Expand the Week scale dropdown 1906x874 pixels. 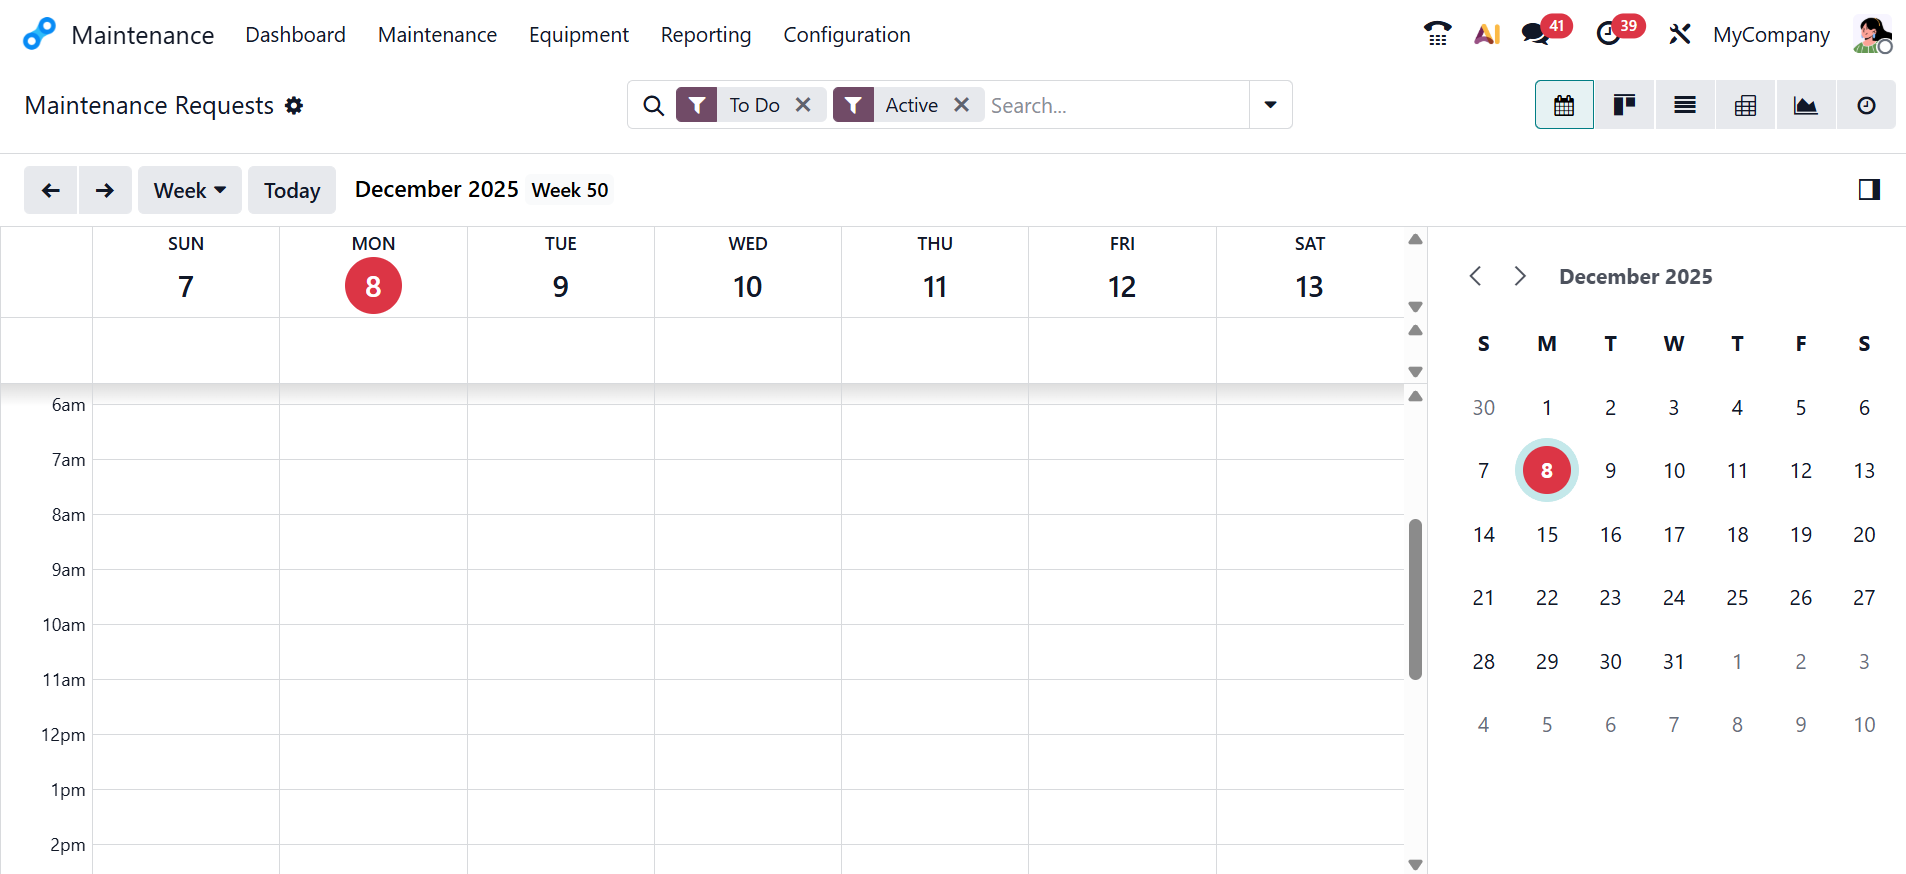[x=190, y=190]
